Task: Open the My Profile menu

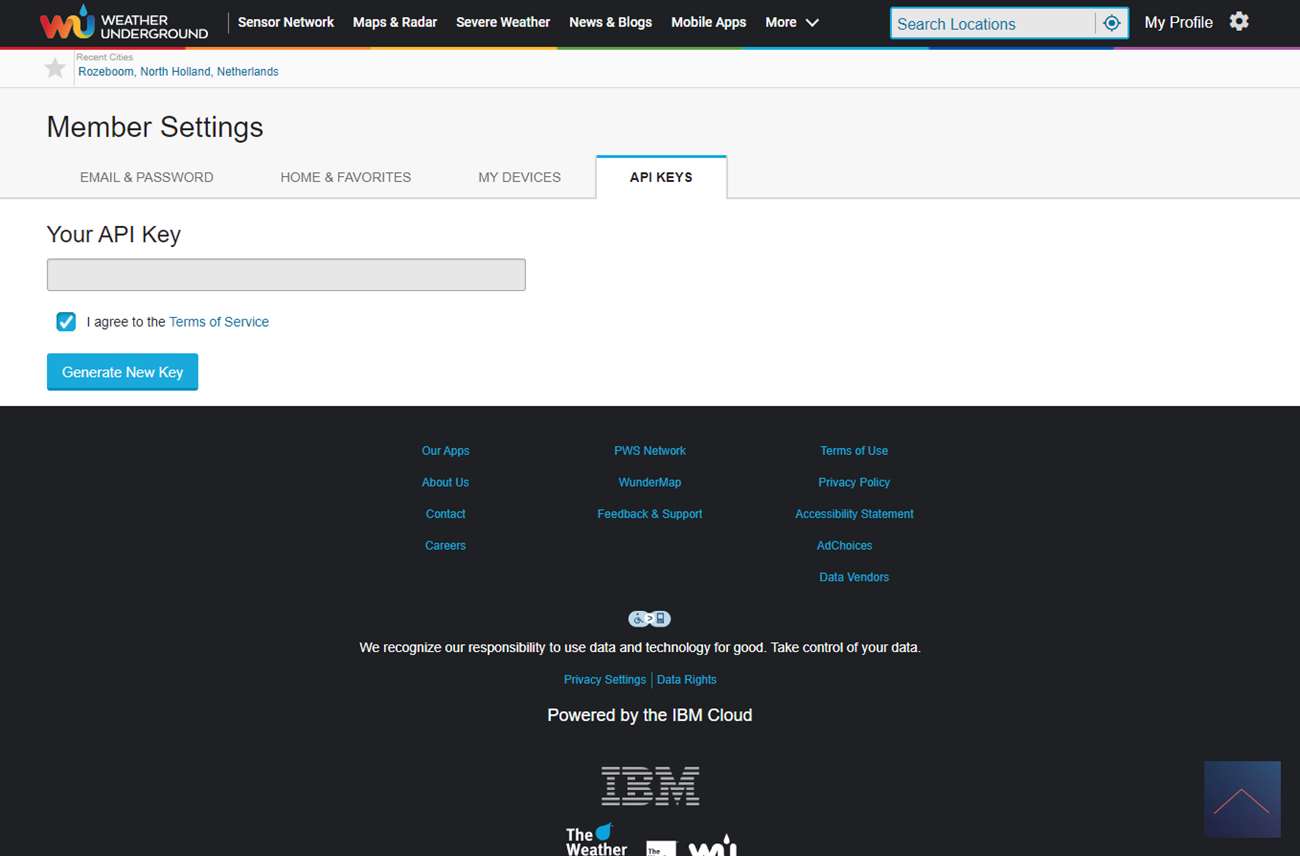Action: pos(1178,22)
